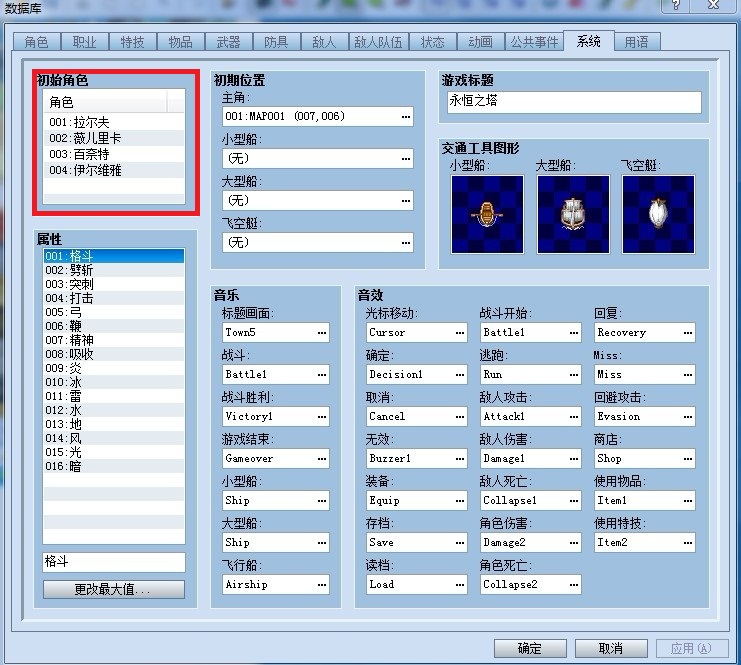Viewport: 741px width, 665px height.
Task: Change the Load sound effect
Action: [x=416, y=584]
